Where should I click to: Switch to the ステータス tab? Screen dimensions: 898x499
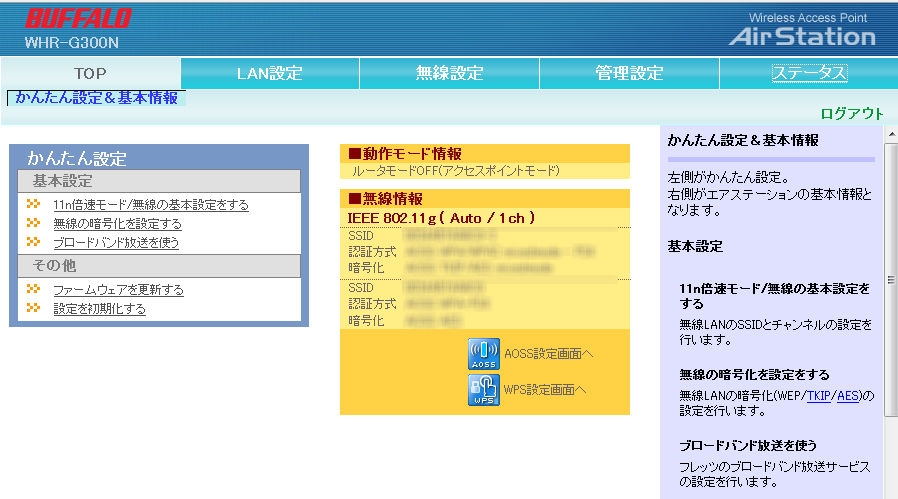pyautogui.click(x=809, y=73)
